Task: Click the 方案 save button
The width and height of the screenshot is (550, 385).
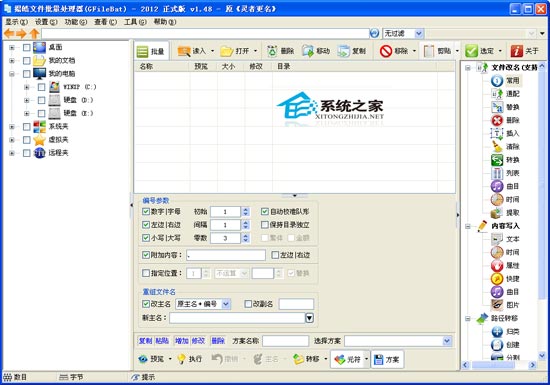Action: (x=387, y=359)
